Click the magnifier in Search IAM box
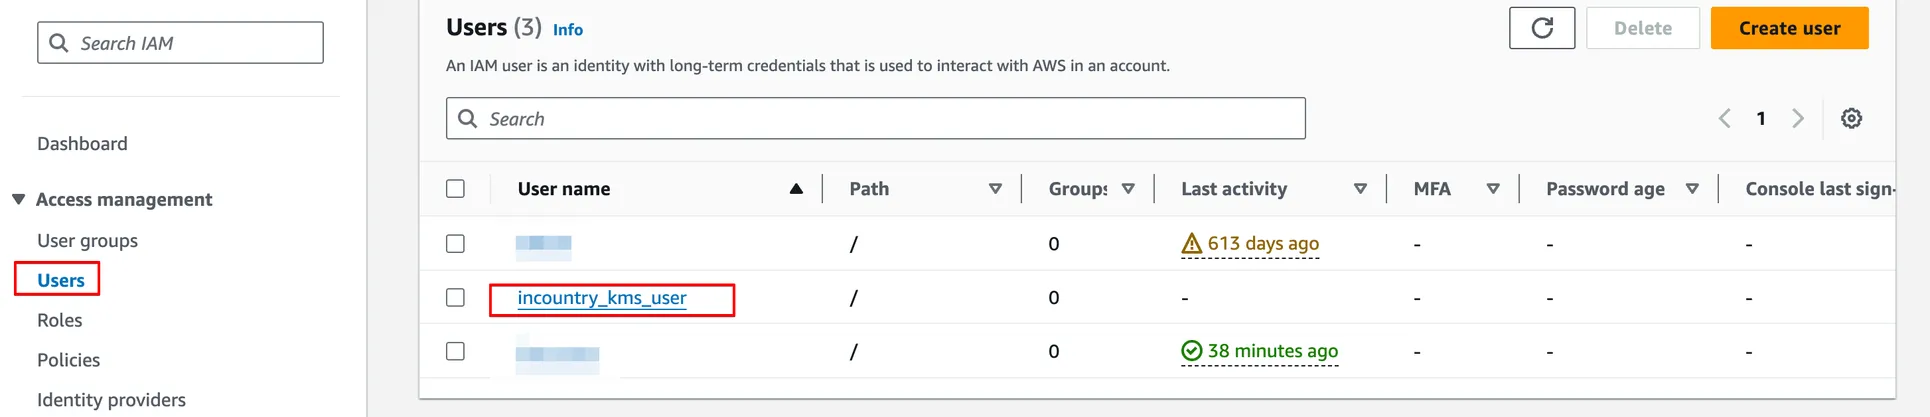 pyautogui.click(x=59, y=43)
